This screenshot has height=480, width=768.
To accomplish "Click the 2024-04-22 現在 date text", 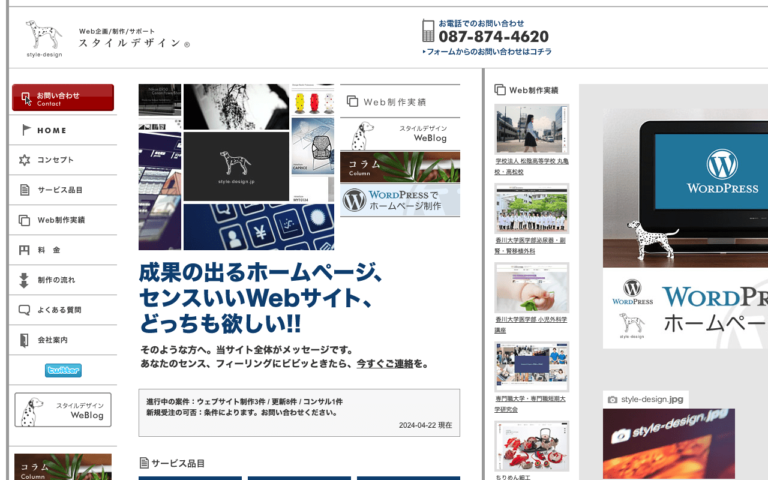I will coord(425,425).
